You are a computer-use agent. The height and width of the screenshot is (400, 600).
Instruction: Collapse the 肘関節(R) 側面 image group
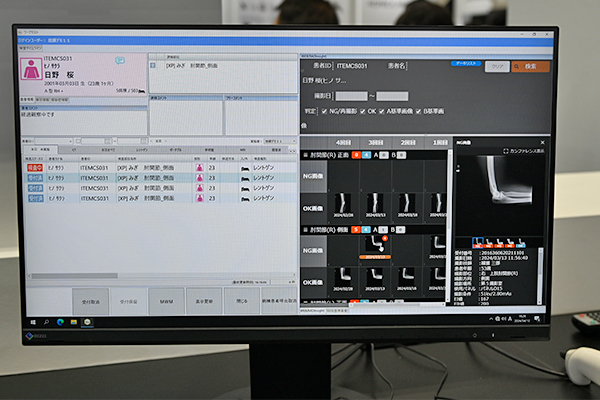point(306,229)
